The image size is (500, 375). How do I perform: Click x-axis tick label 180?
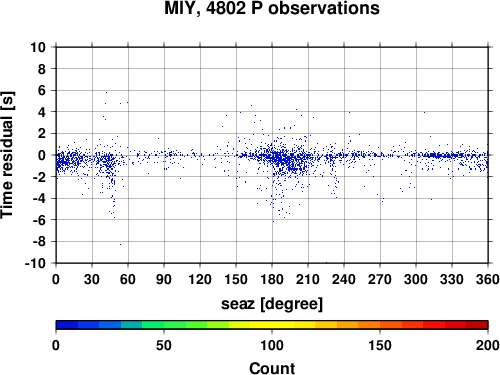pos(272,279)
